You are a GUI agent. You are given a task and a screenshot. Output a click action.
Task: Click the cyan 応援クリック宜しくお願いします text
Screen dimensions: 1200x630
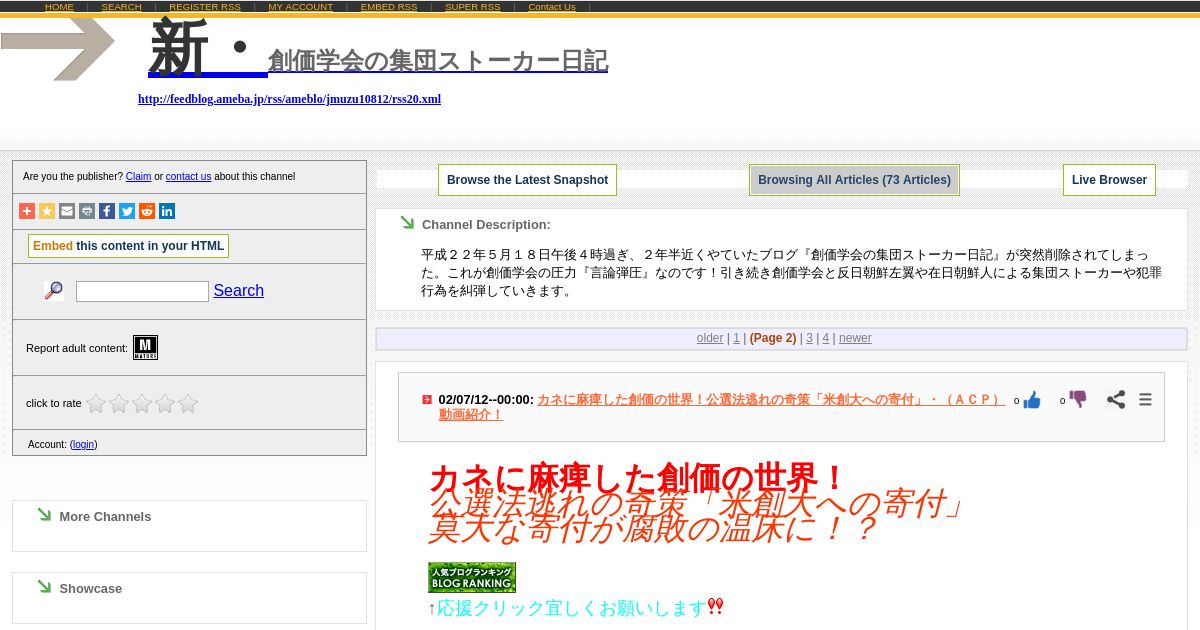[571, 608]
